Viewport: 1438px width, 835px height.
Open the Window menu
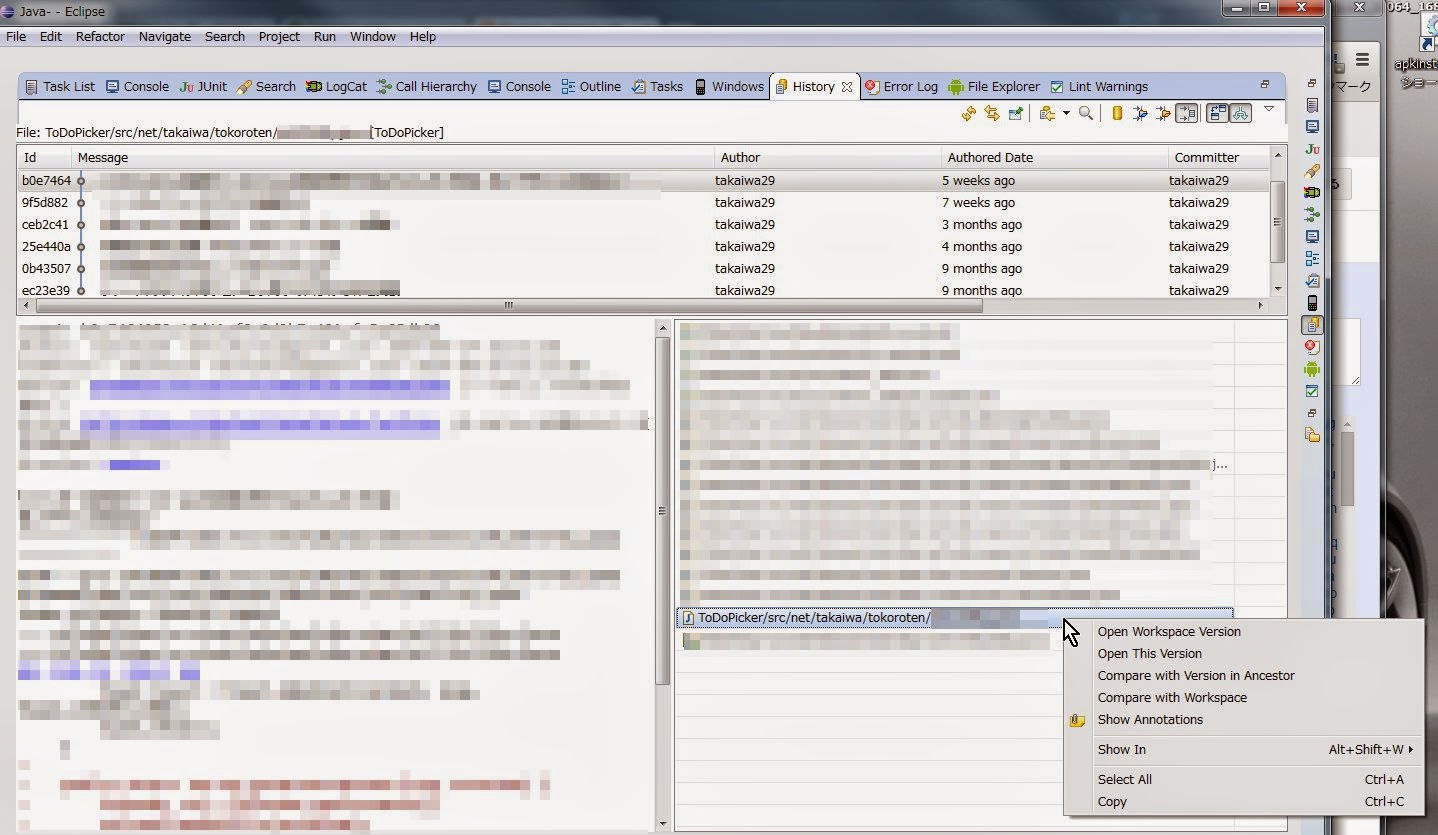[x=372, y=36]
